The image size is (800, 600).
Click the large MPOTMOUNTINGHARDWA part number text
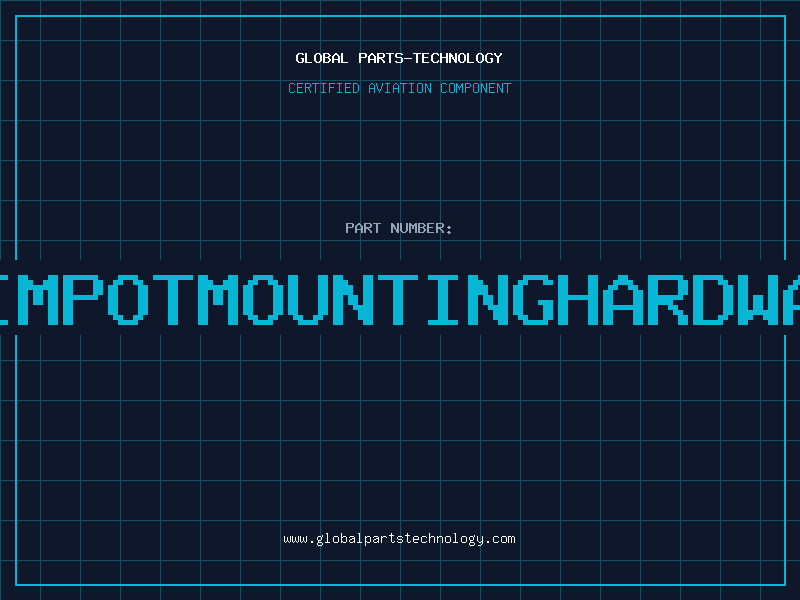400,299
